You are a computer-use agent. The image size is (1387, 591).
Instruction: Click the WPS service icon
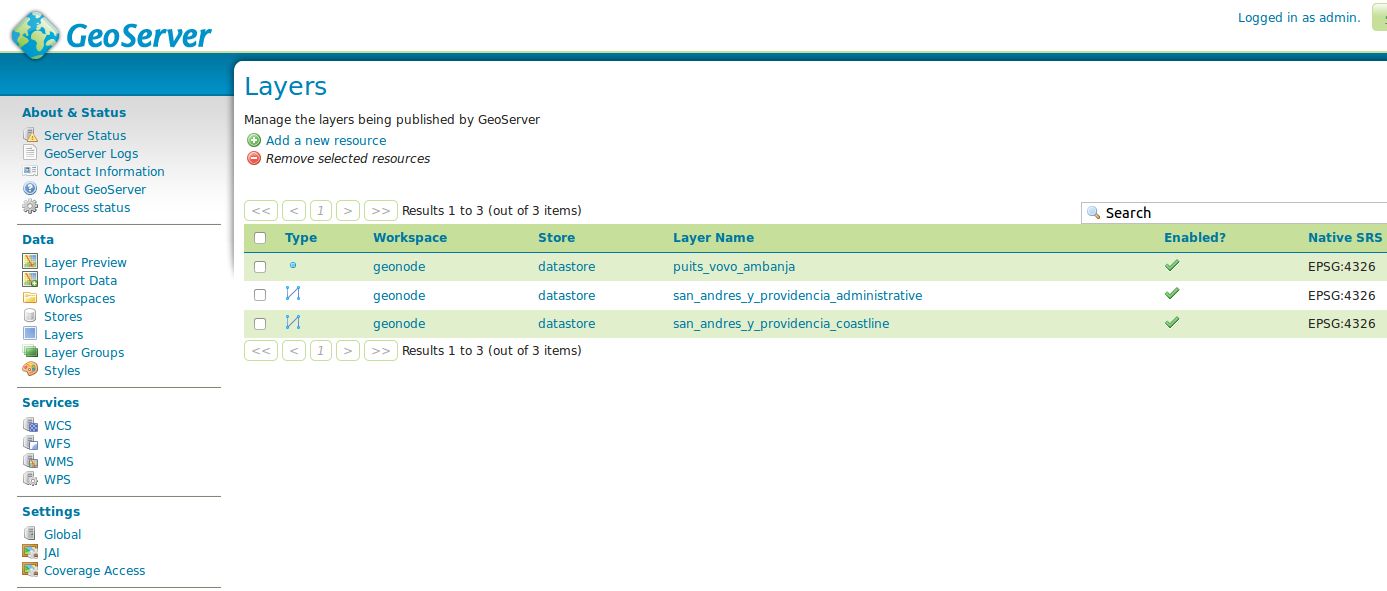[x=30, y=479]
